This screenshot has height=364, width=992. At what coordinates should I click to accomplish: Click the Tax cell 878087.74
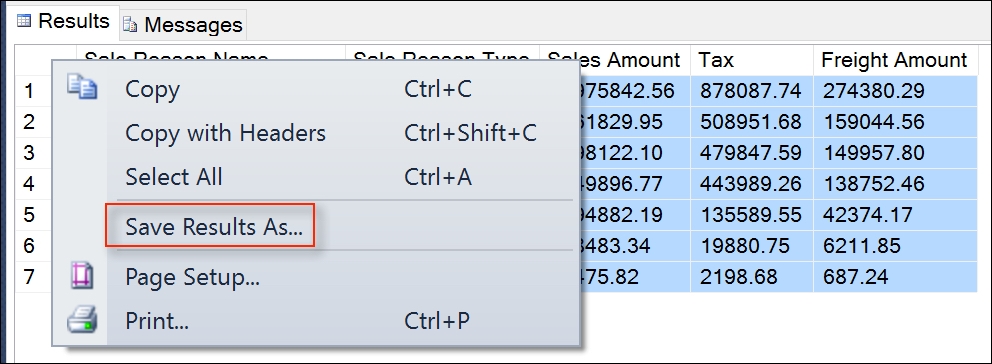click(x=752, y=91)
